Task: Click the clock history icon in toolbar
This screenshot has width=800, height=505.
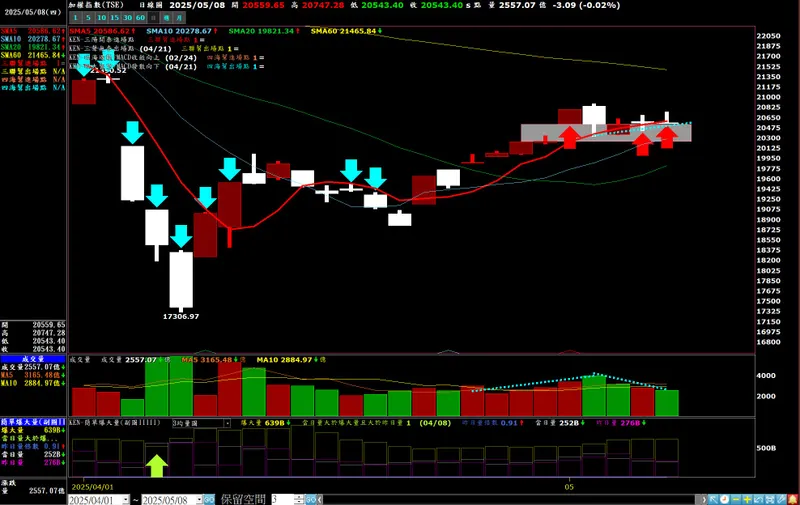Action: coord(724,499)
